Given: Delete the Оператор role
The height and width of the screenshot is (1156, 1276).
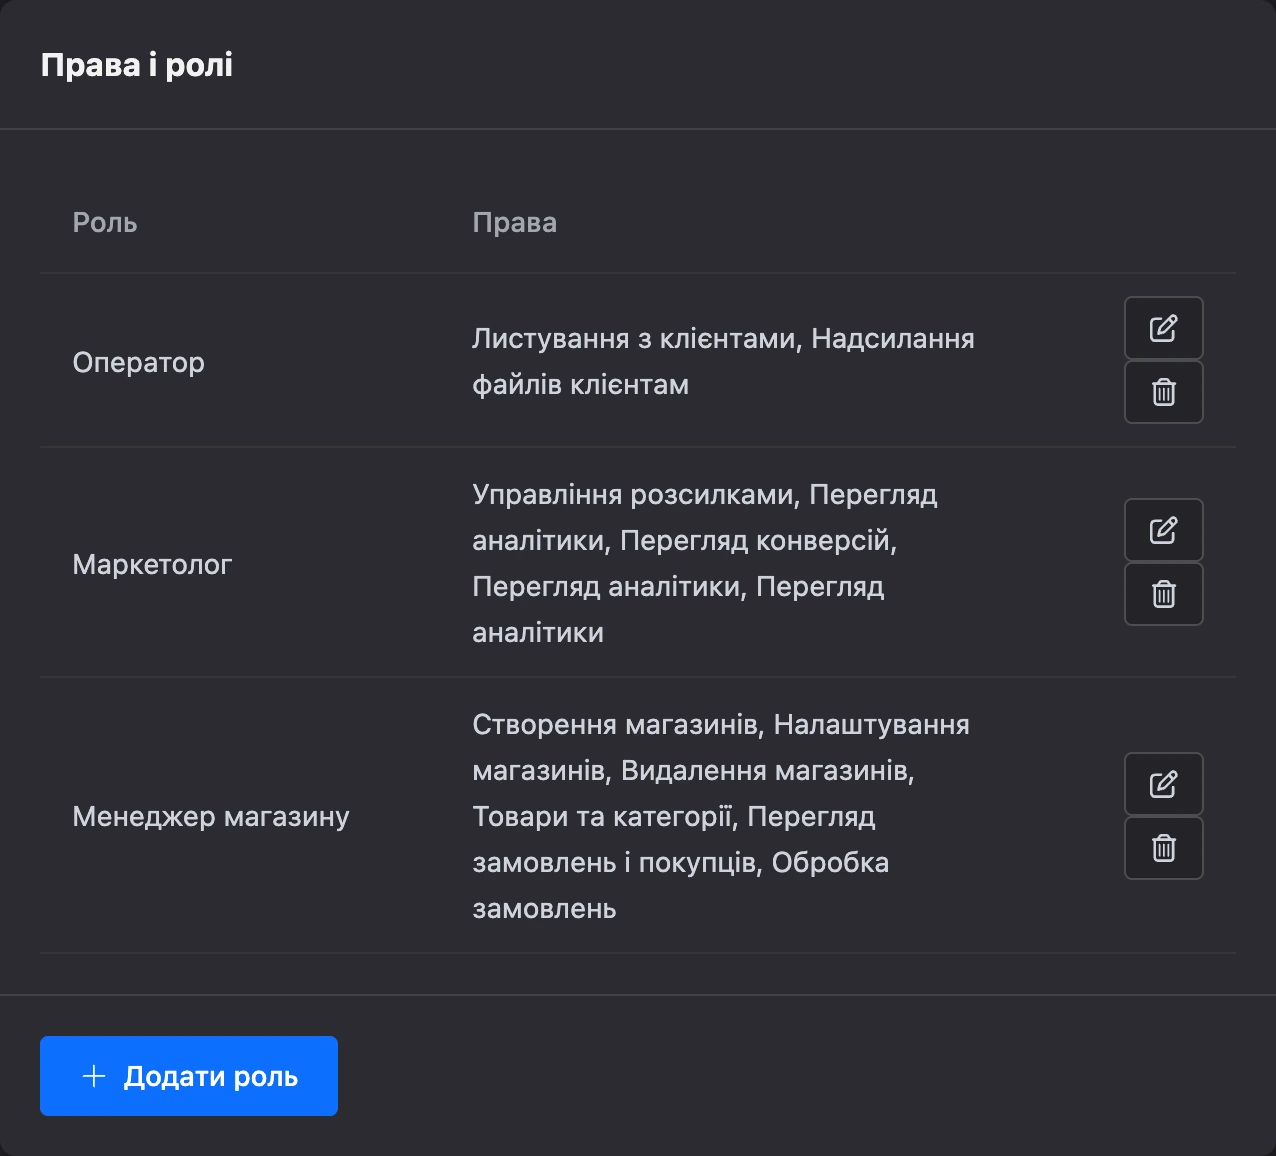Looking at the screenshot, I should (x=1163, y=392).
